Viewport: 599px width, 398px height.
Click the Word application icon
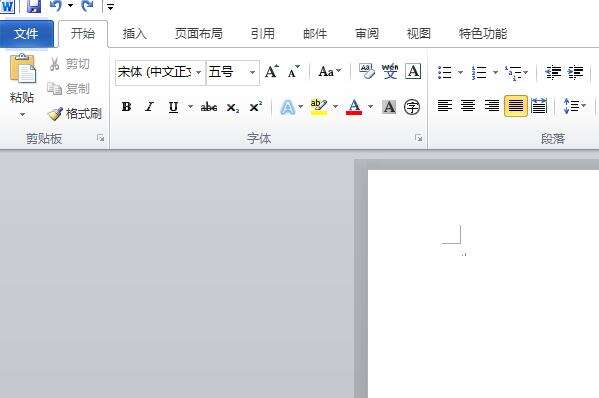(x=7, y=6)
